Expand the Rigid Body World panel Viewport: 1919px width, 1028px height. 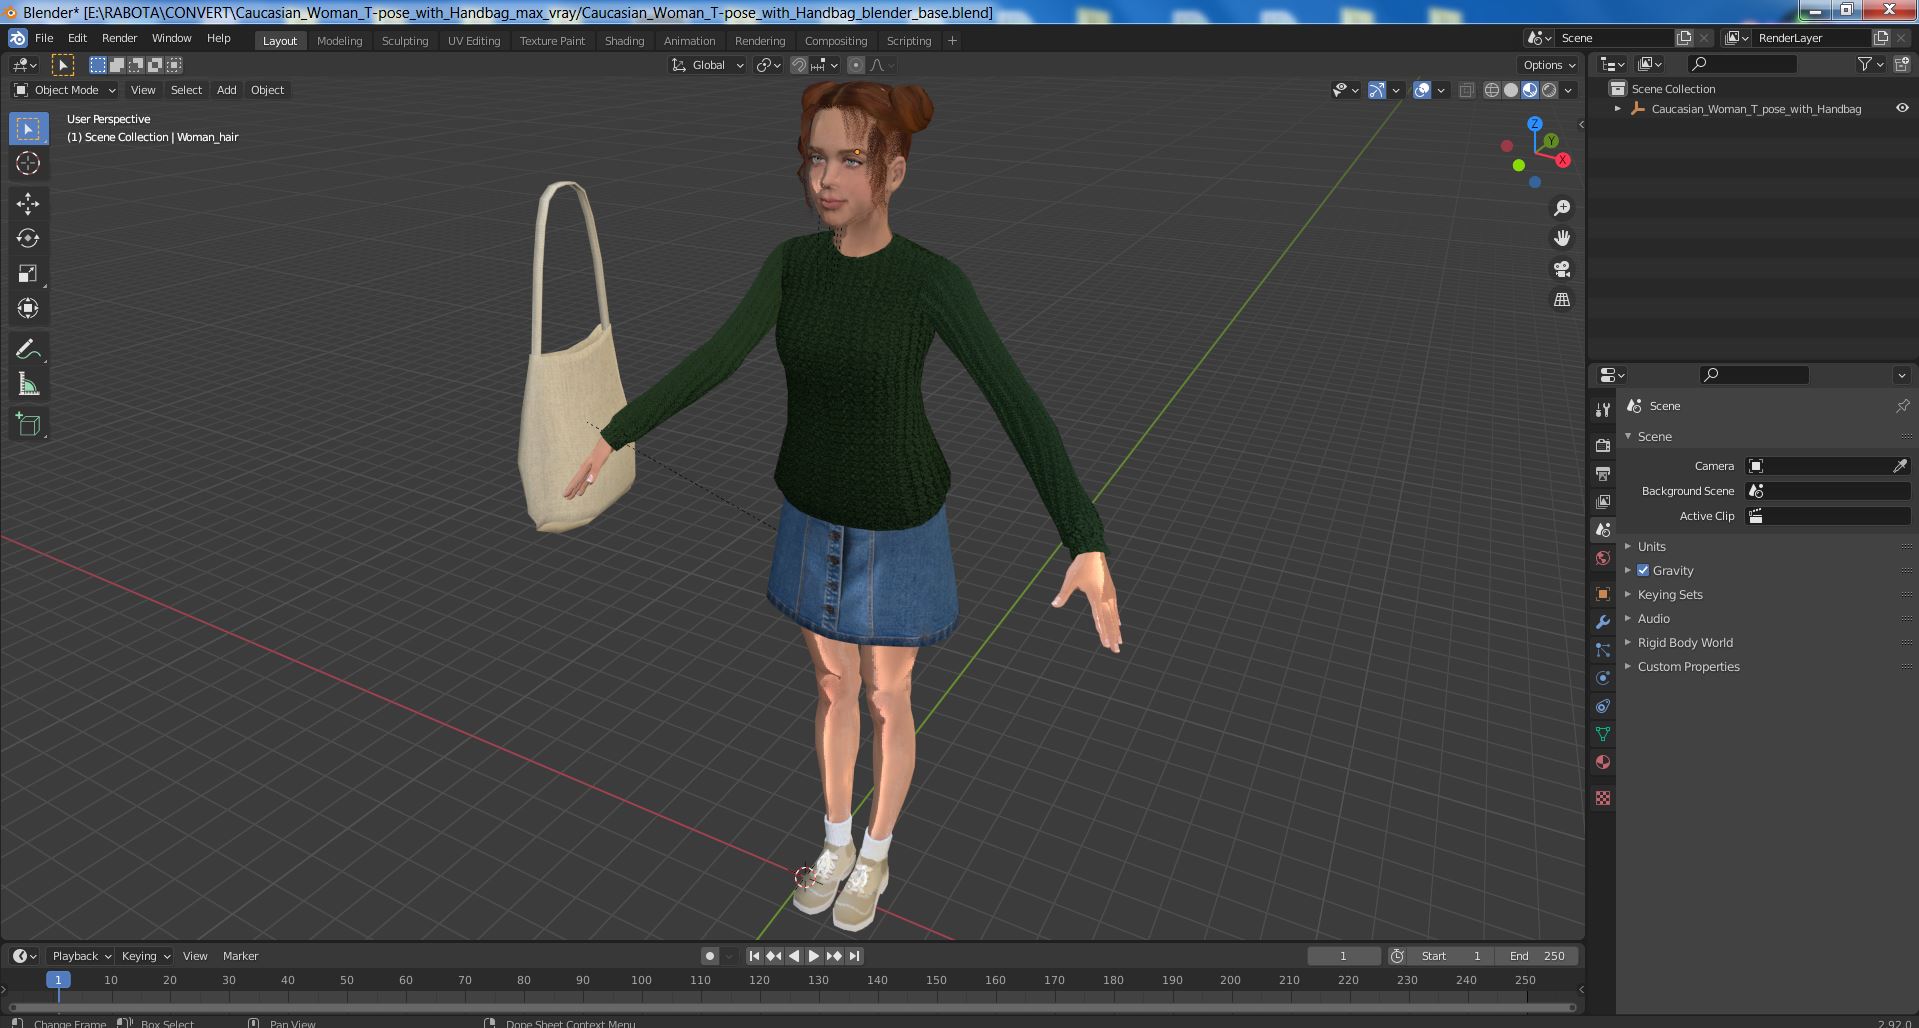pos(1684,642)
